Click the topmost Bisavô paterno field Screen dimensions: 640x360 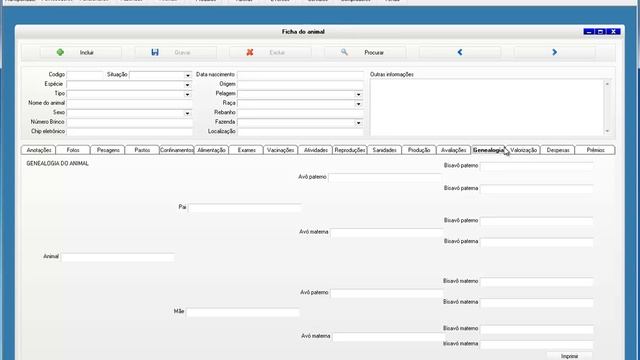click(x=537, y=166)
